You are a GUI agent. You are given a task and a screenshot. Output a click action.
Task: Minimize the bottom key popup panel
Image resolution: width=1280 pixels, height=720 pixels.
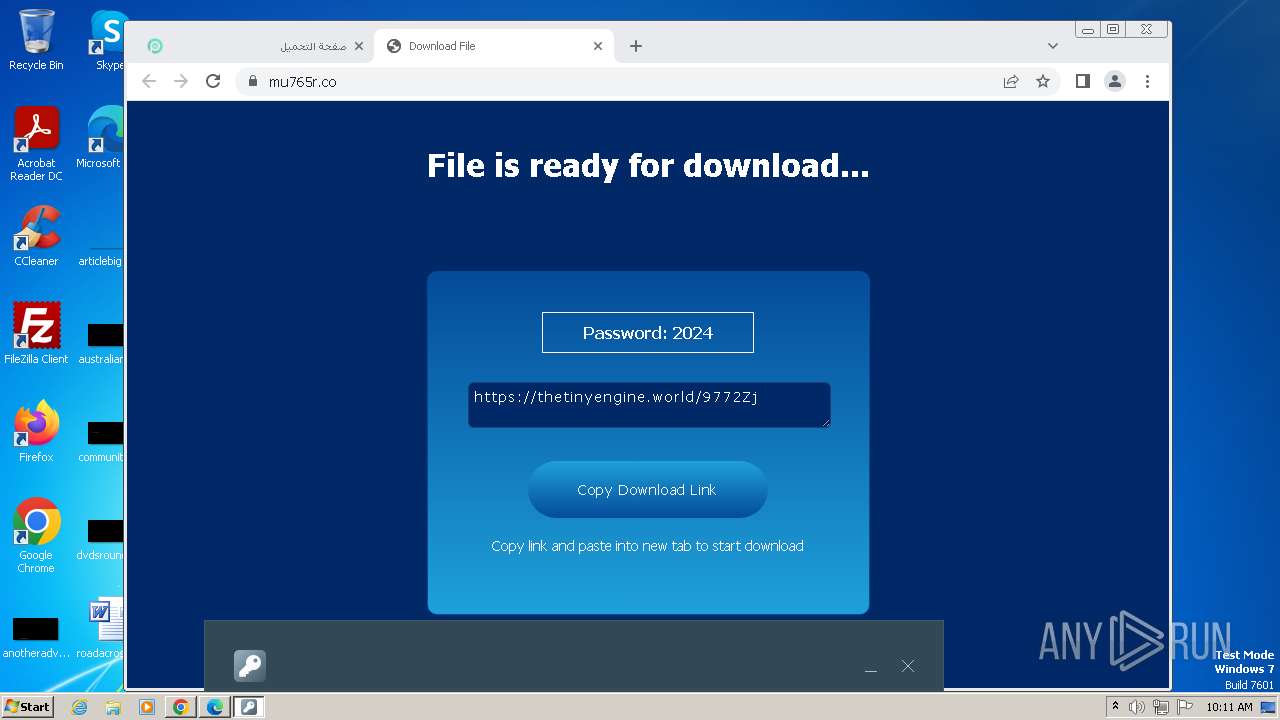(x=871, y=666)
